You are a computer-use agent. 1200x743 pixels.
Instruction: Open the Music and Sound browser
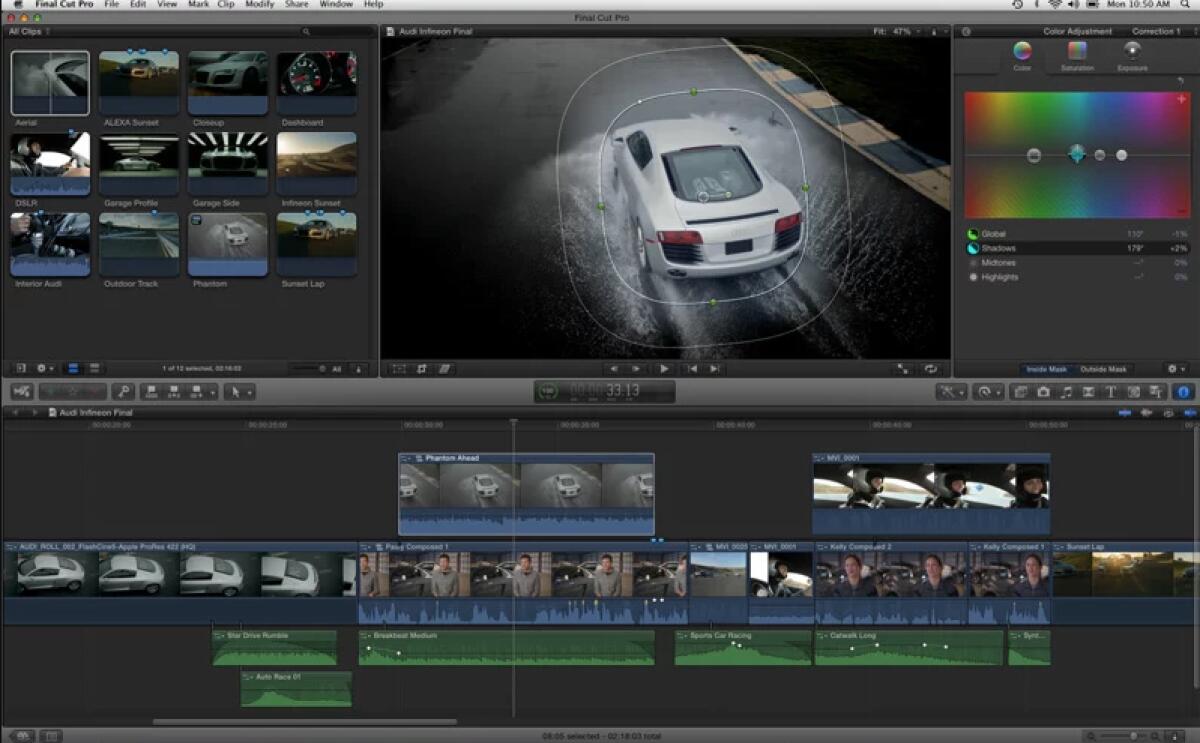point(1068,392)
